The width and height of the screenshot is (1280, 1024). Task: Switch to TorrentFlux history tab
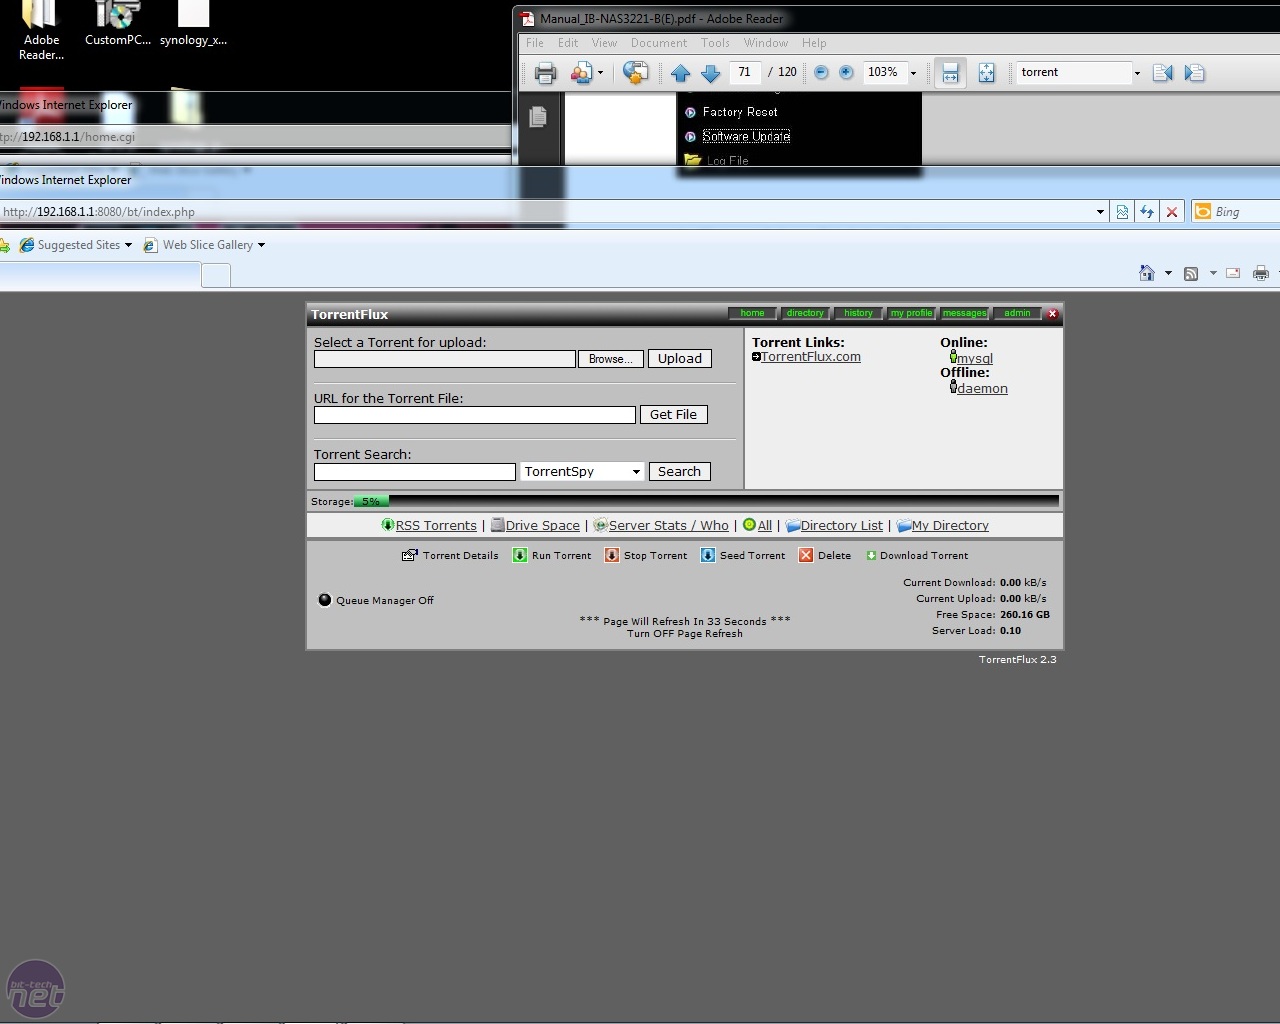click(858, 313)
